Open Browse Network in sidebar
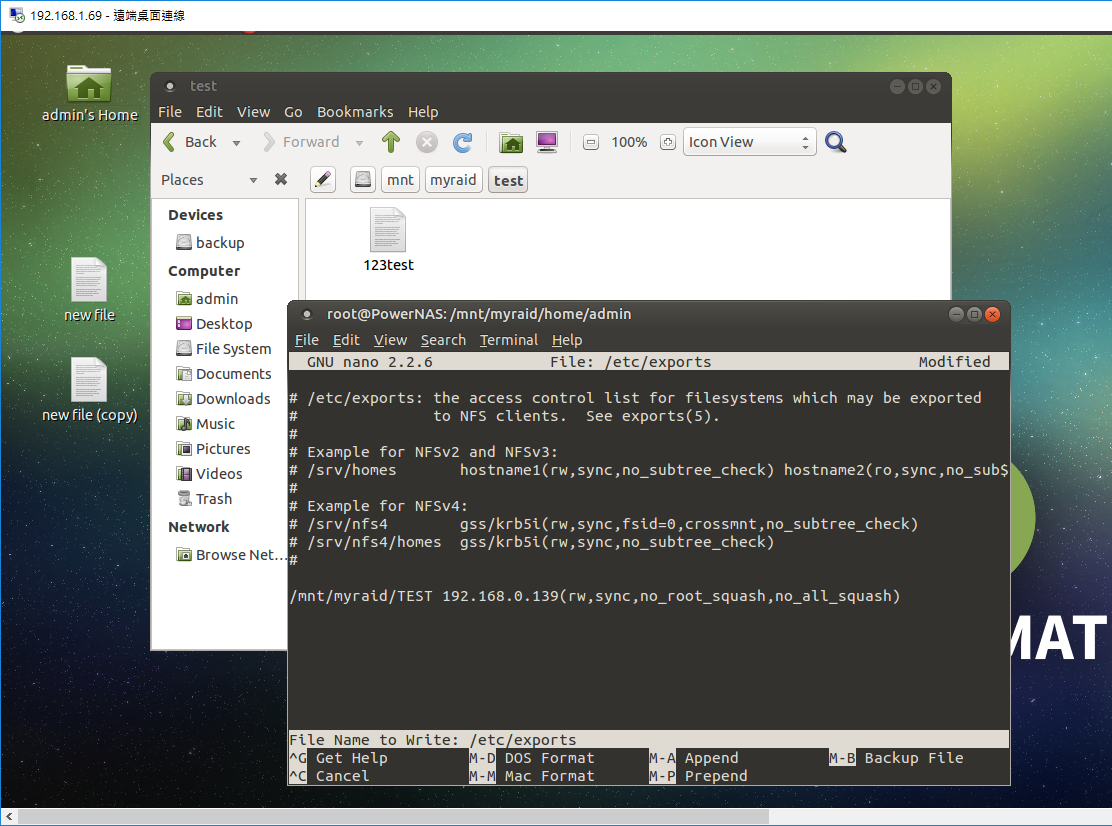The width and height of the screenshot is (1112, 826). (231, 555)
